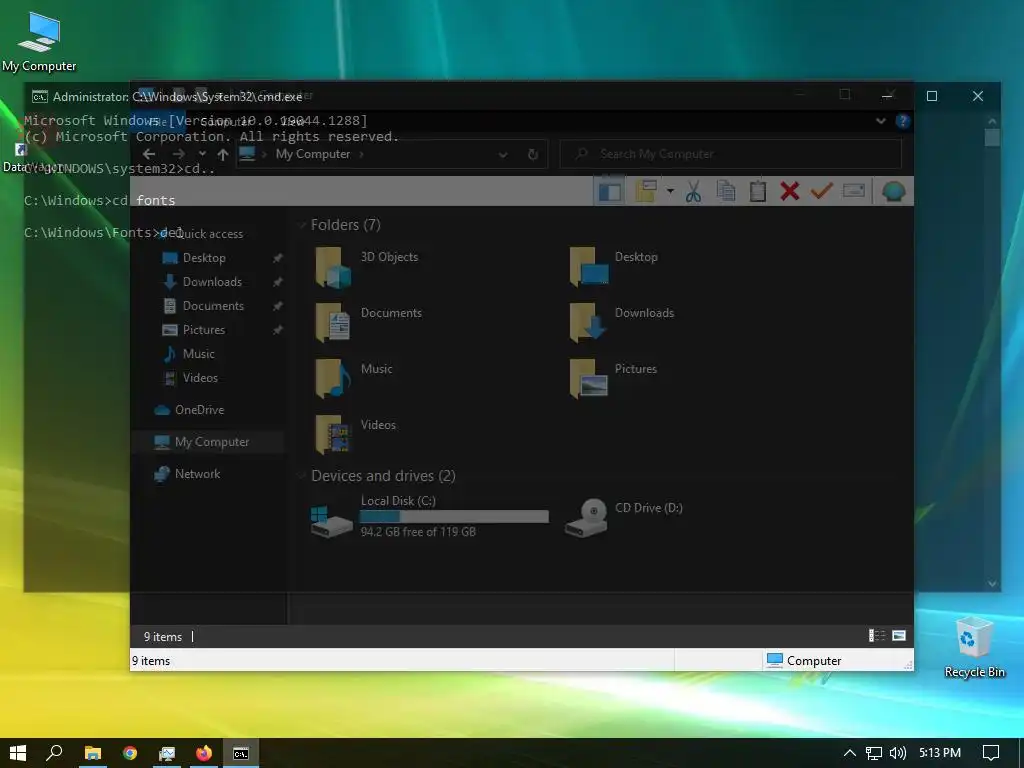Open taskbar search magnifier
The height and width of the screenshot is (768, 1024).
(54, 753)
